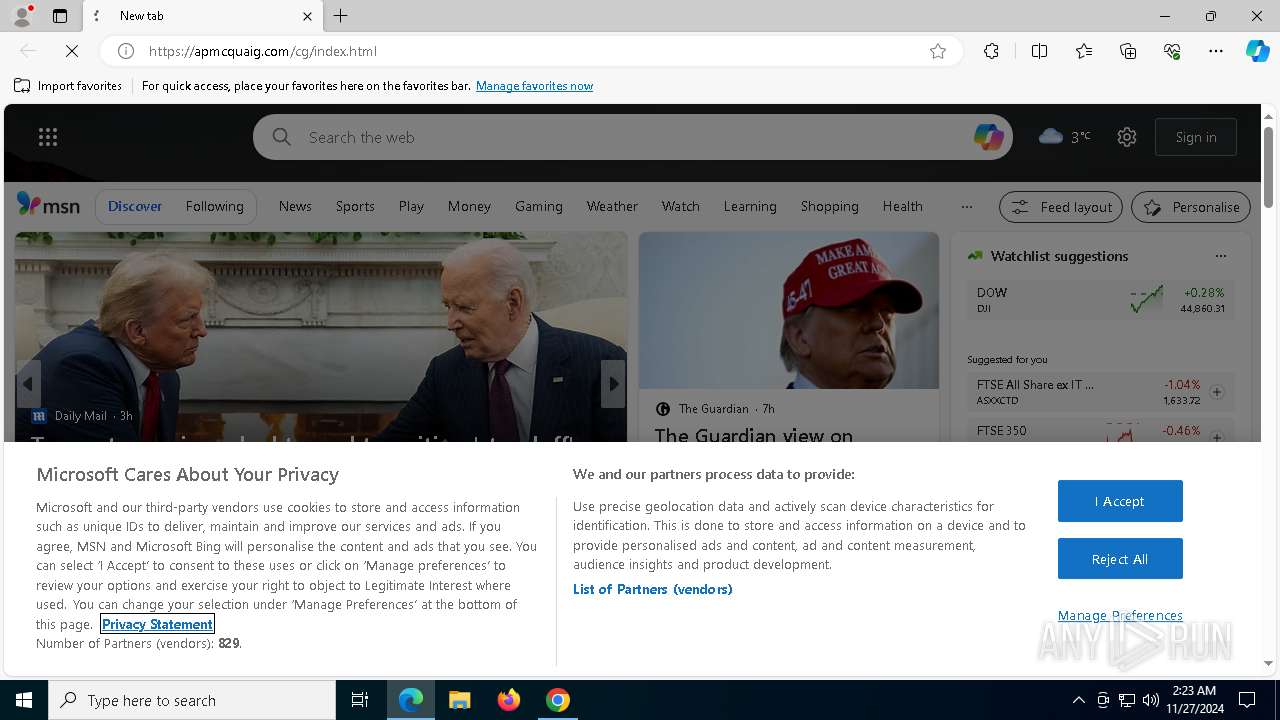Click taskbar Type here to search box
Image resolution: width=1280 pixels, height=720 pixels.
pyautogui.click(x=192, y=700)
